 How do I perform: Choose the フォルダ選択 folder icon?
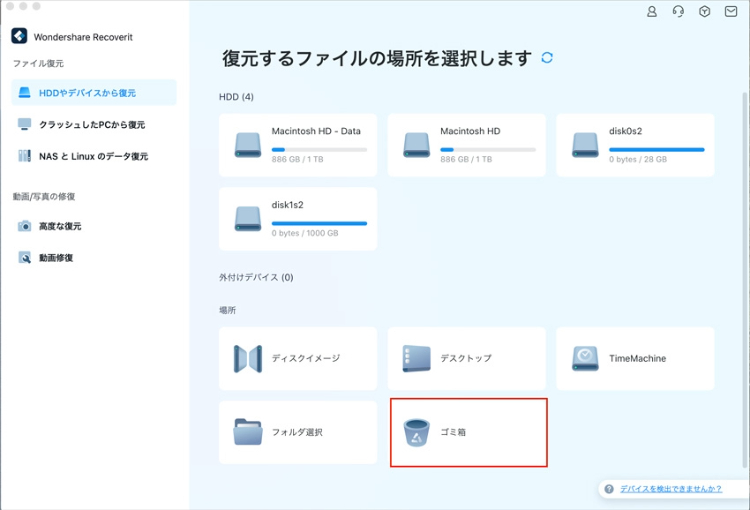coord(248,432)
